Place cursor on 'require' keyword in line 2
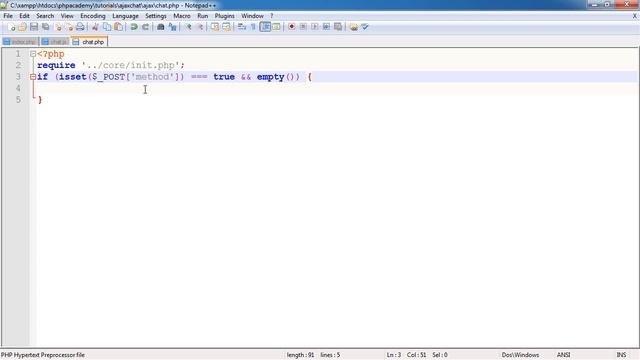 [x=56, y=65]
